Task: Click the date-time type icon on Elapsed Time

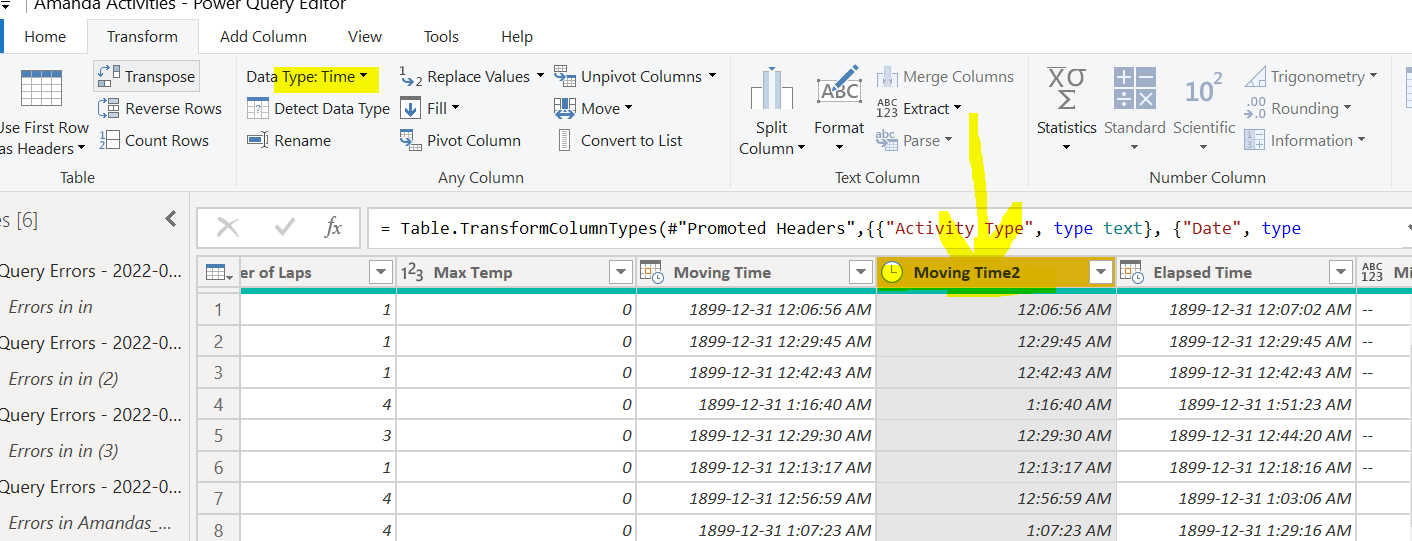Action: tap(1132, 272)
